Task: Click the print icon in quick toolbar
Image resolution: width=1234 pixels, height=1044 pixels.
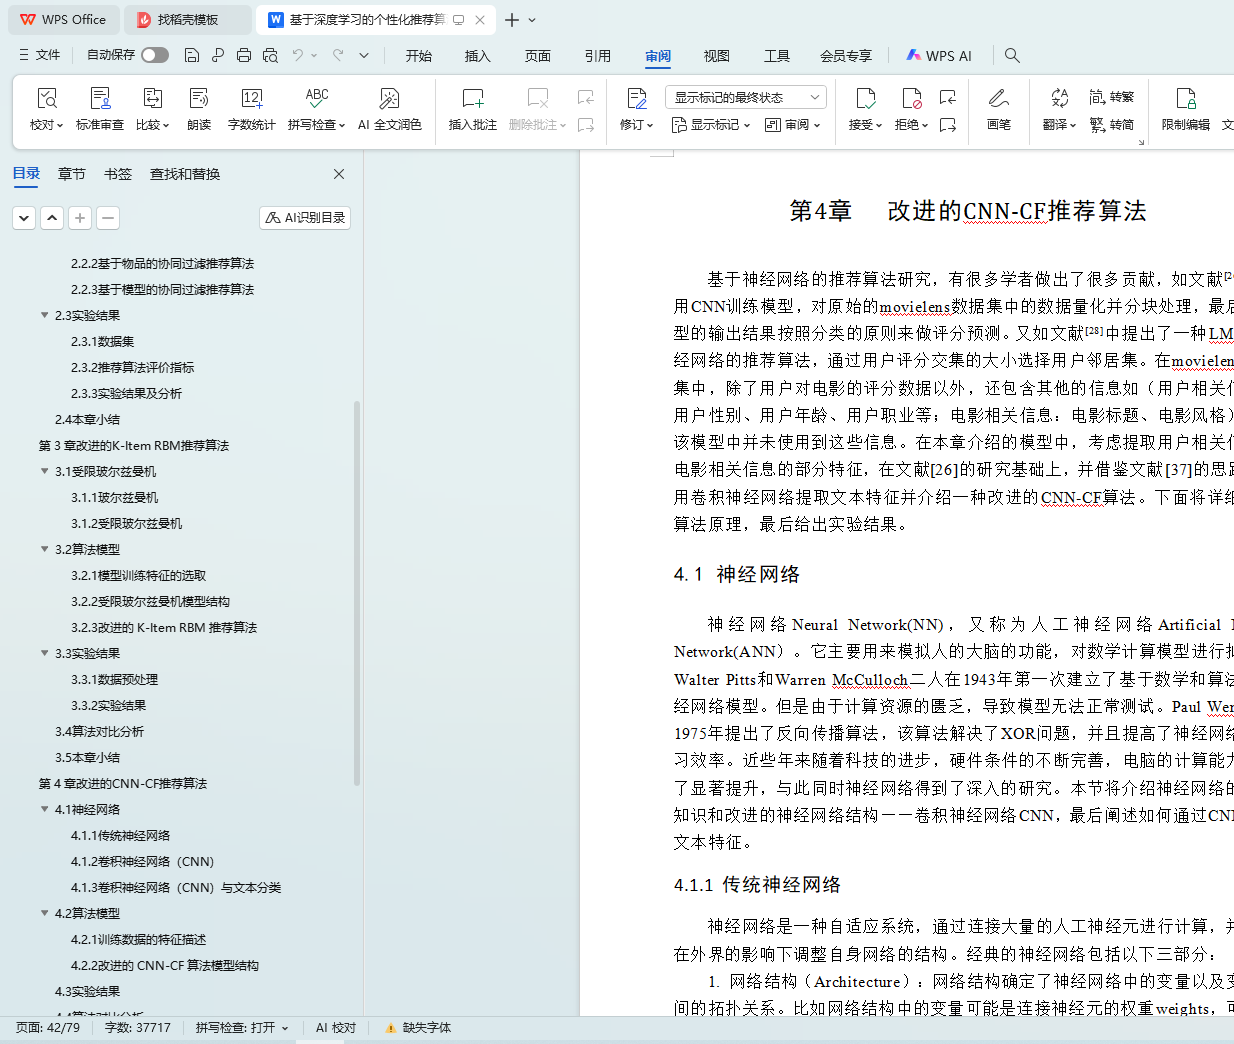Action: (x=244, y=55)
